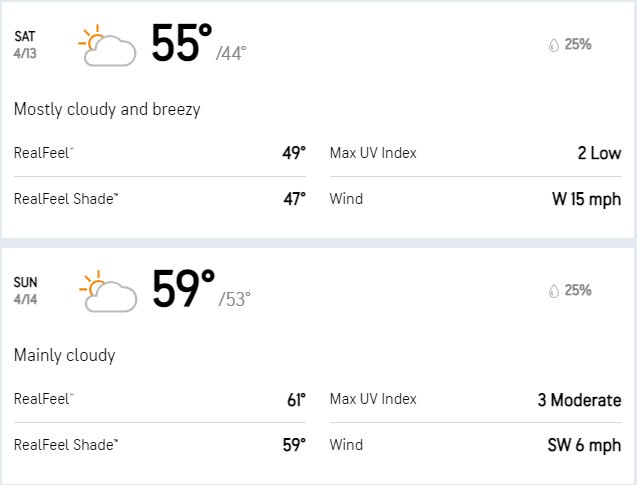Click Saturday's 25% precipitation chance
This screenshot has width=637, height=485.
tap(578, 44)
